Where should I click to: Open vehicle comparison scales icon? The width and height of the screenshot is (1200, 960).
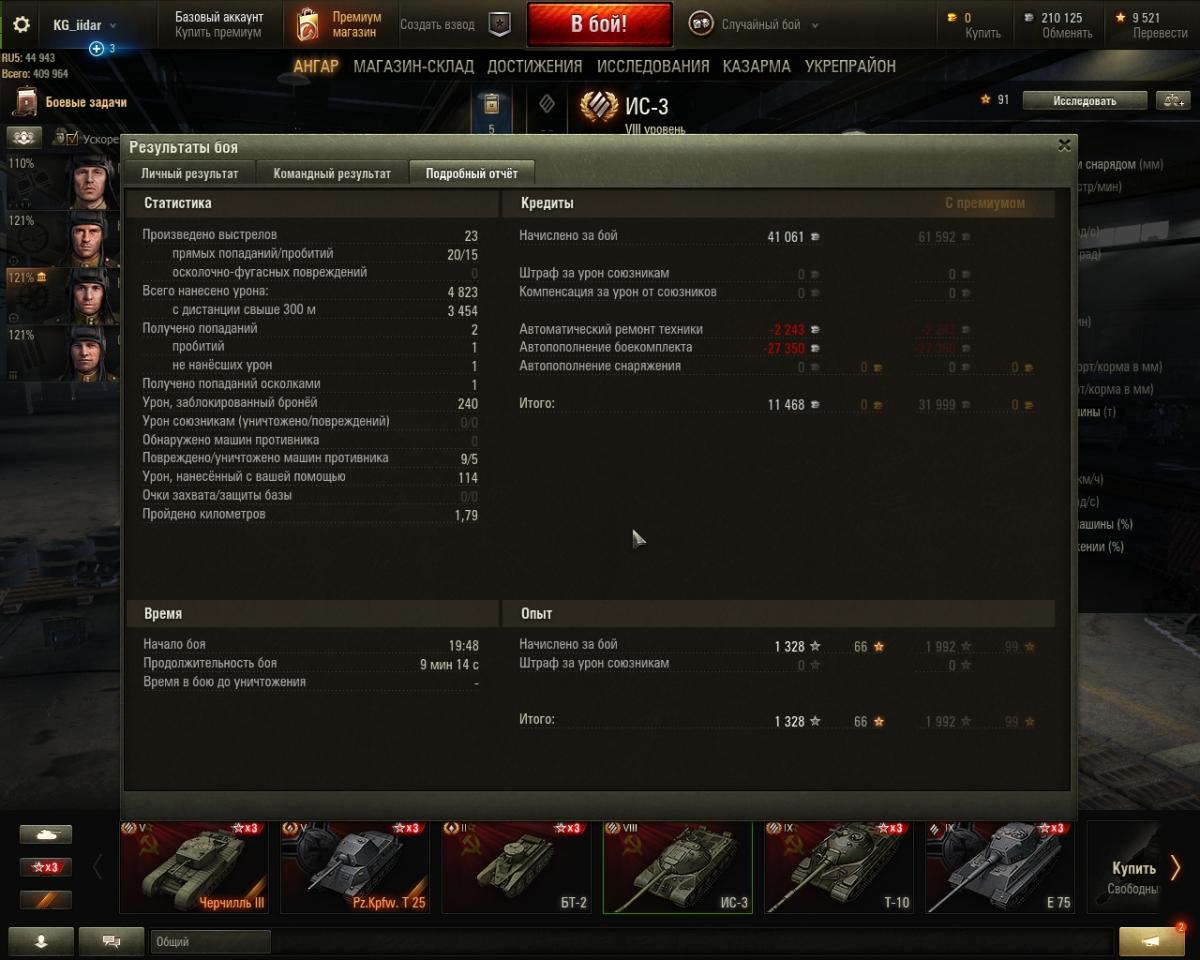(x=1171, y=100)
